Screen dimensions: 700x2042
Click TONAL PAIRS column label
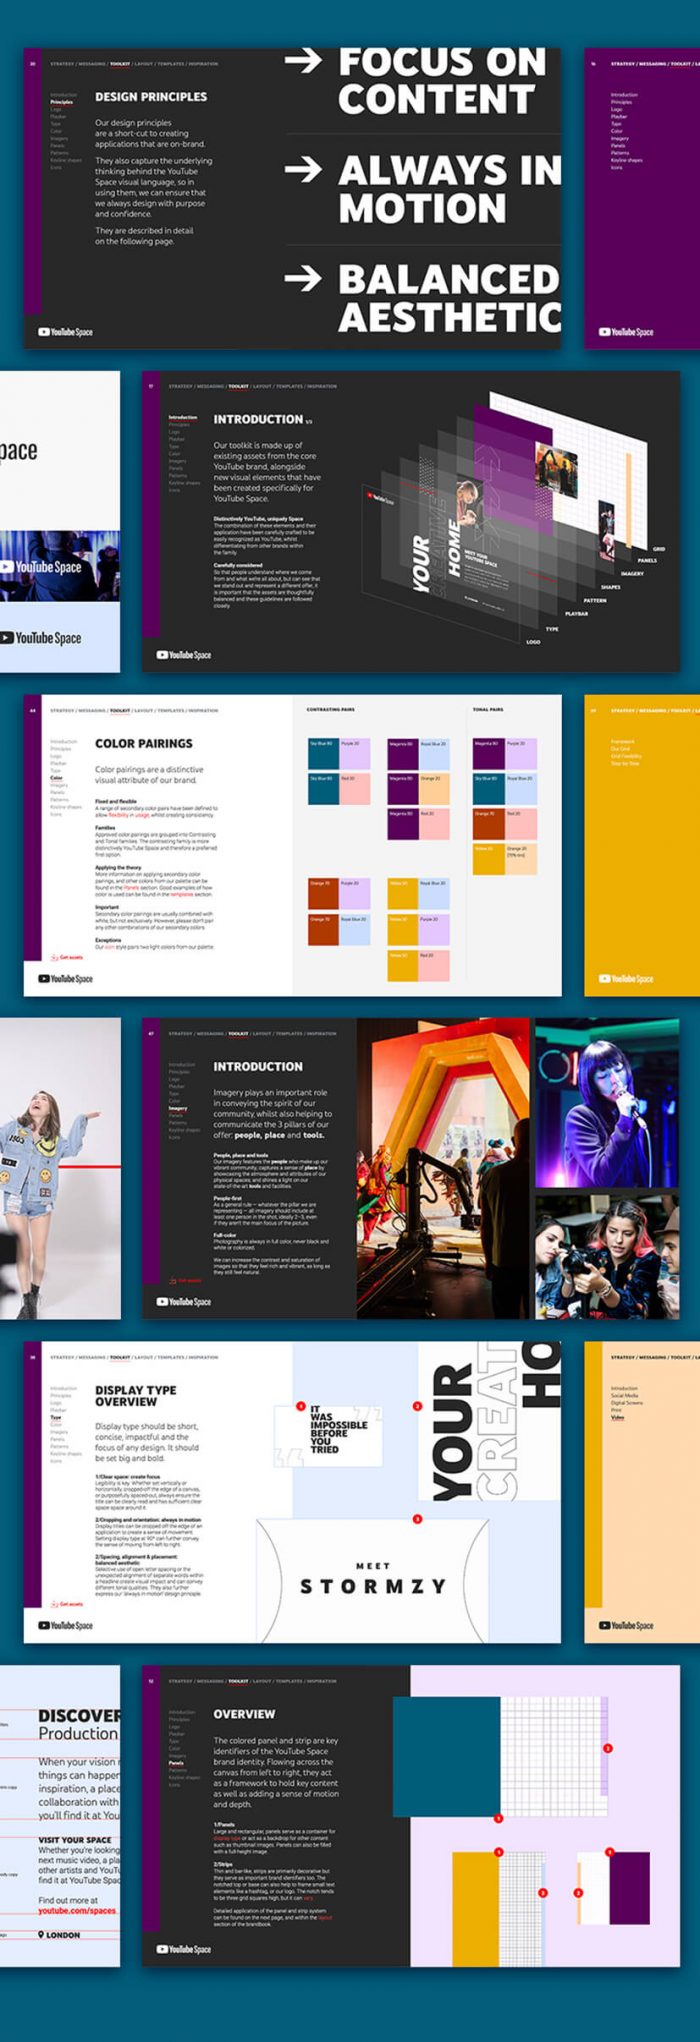click(x=488, y=710)
